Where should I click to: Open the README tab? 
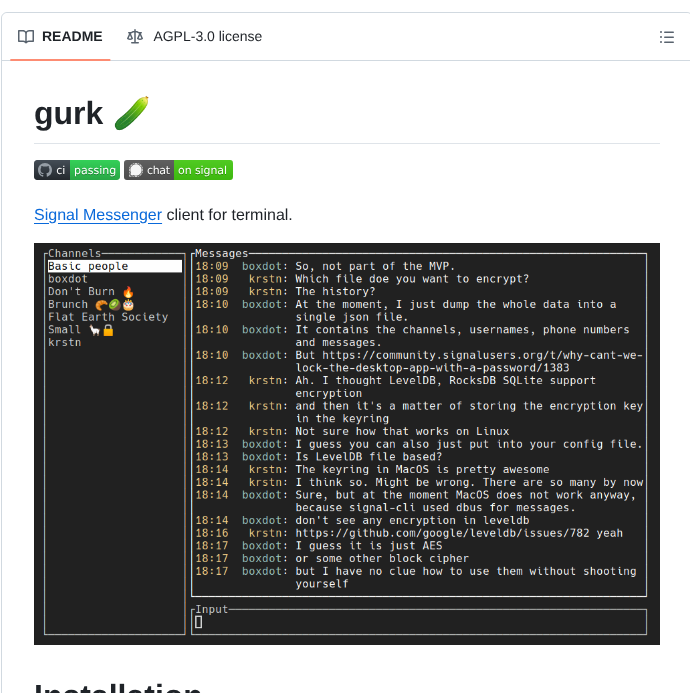tap(60, 37)
